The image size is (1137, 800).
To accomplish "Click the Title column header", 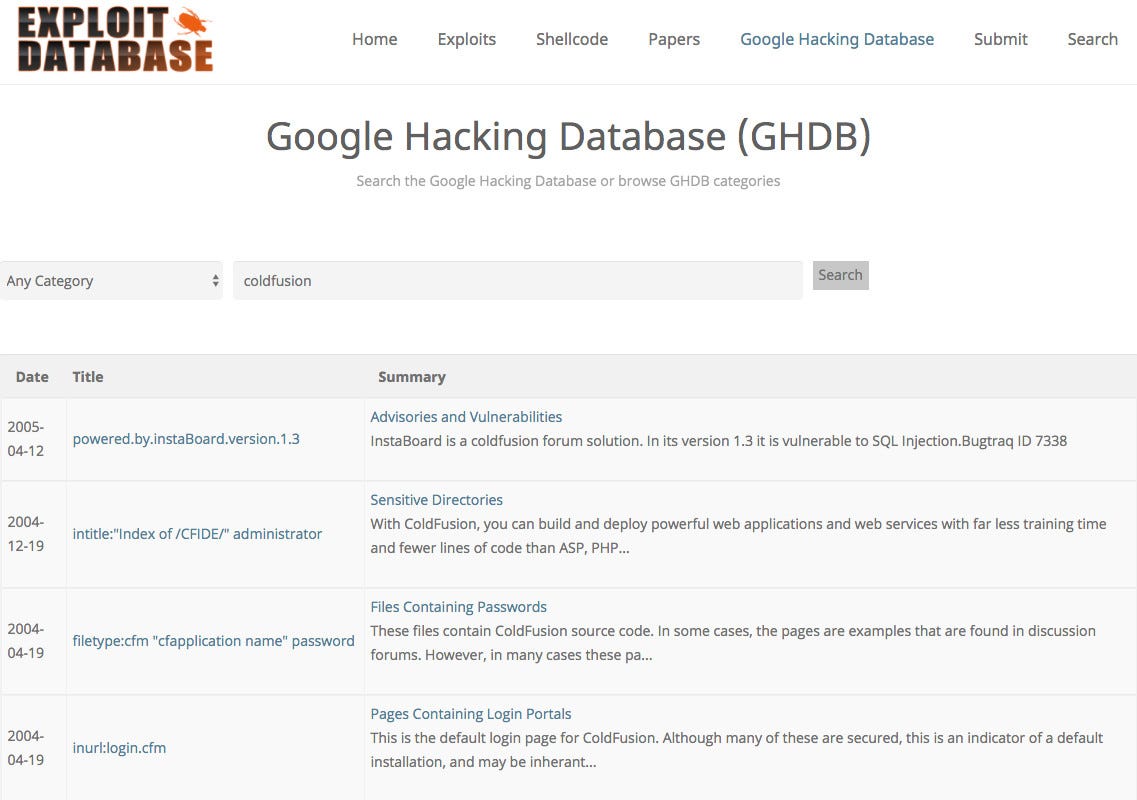I will click(88, 377).
